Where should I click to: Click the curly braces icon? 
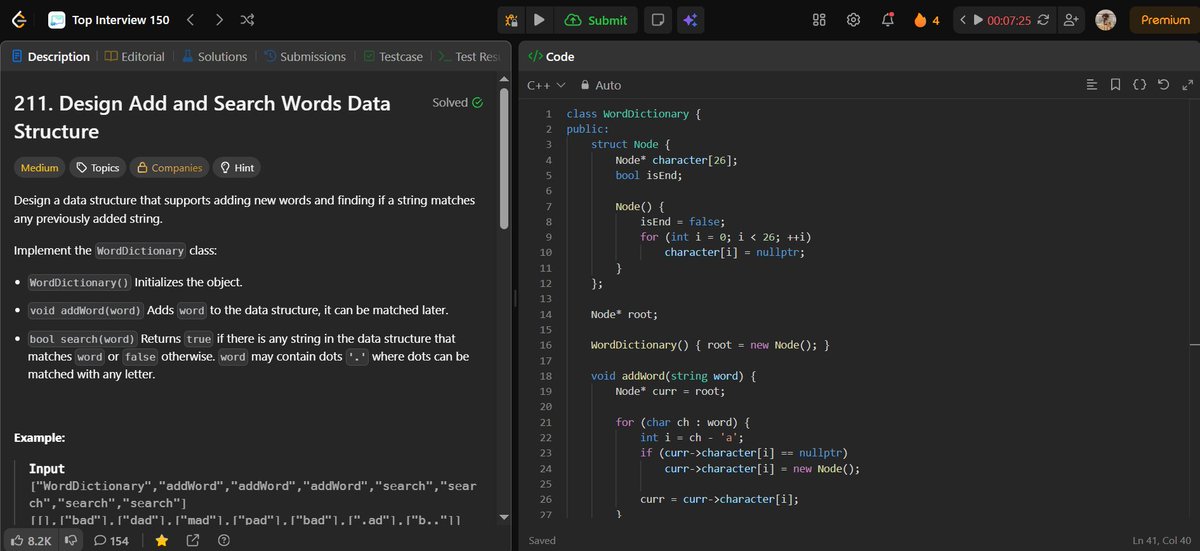point(1139,86)
